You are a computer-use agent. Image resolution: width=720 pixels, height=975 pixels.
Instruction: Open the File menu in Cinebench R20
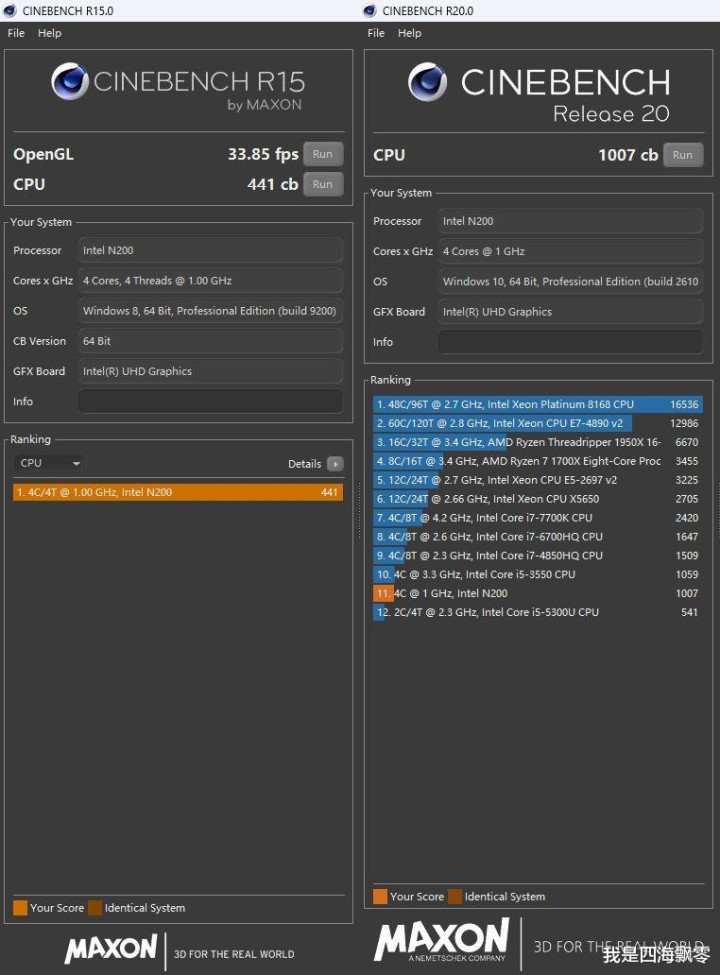376,33
